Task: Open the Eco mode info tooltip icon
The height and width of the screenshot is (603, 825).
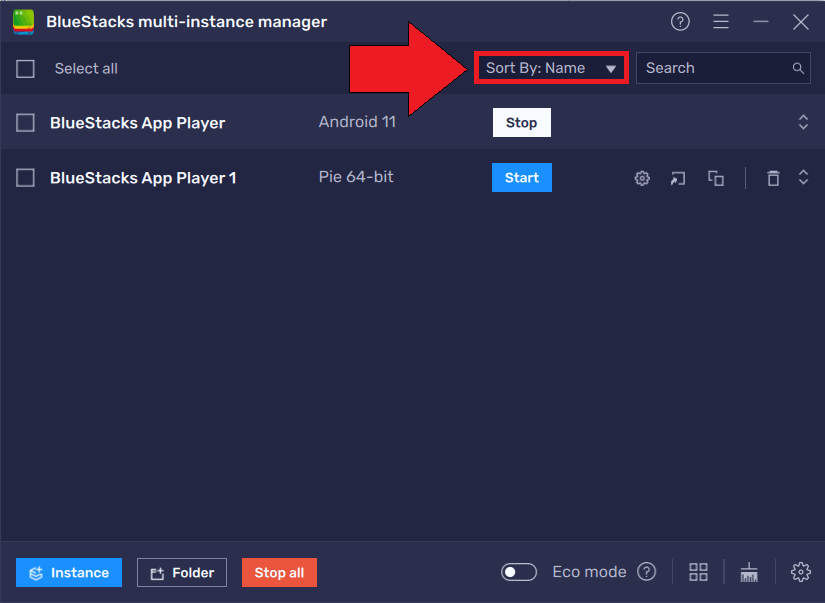Action: coord(647,571)
